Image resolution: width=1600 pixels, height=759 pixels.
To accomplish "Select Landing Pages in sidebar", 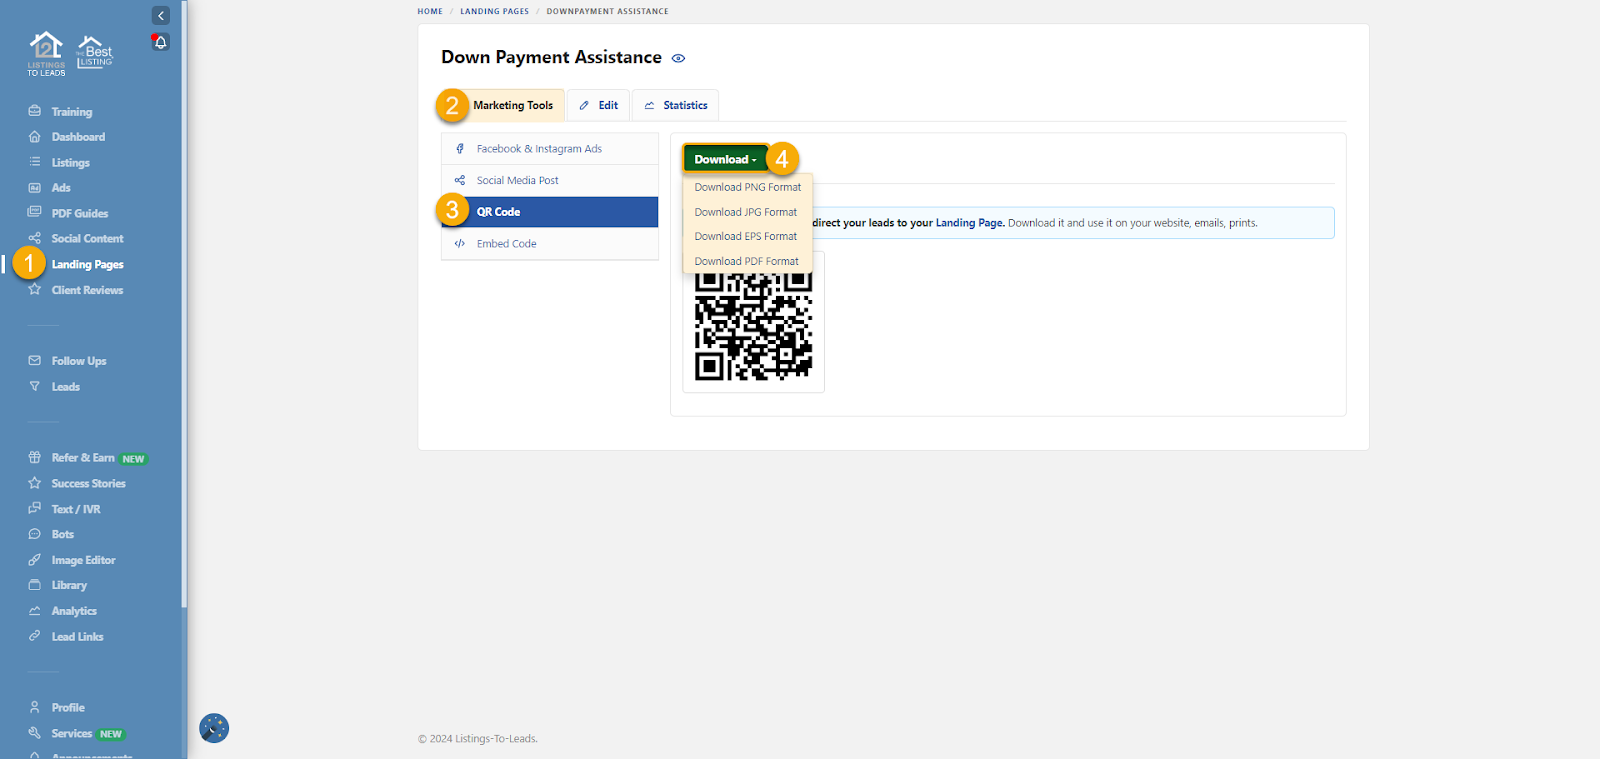I will click(x=88, y=265).
